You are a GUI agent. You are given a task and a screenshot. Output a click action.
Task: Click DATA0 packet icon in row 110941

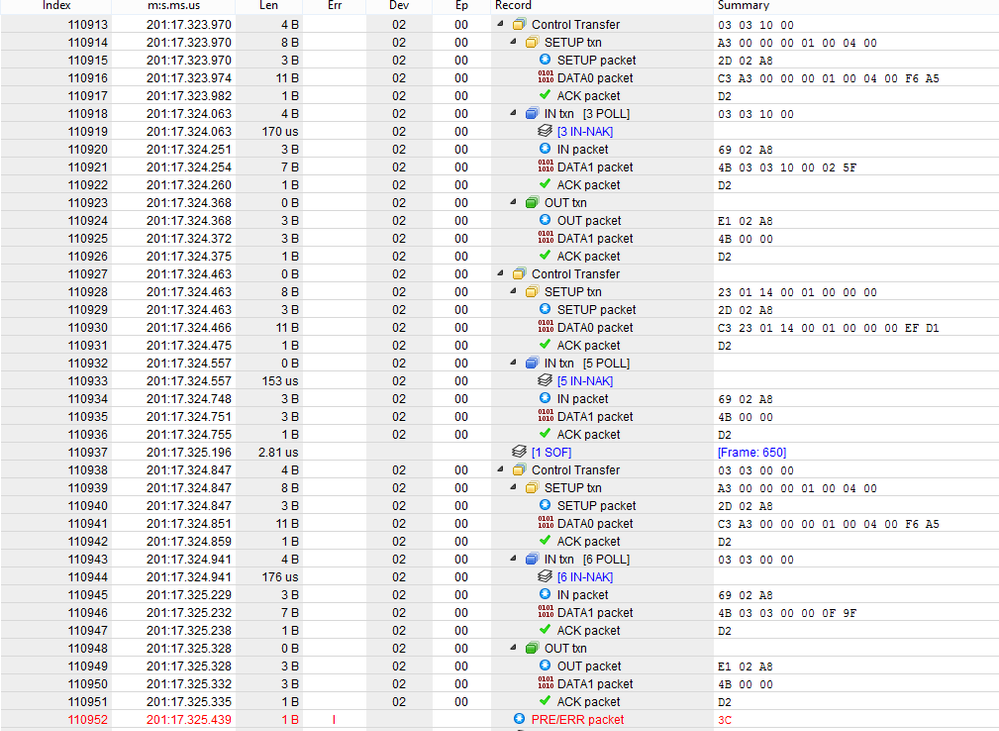[545, 523]
